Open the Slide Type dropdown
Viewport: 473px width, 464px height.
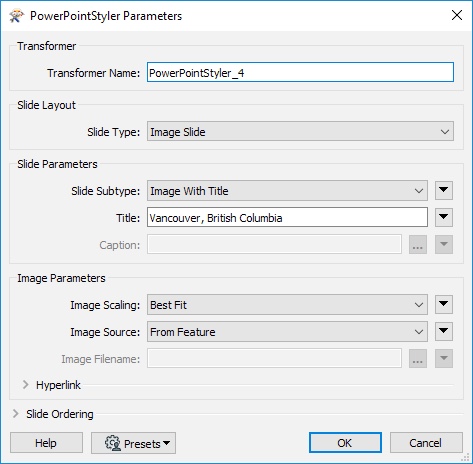click(x=300, y=131)
